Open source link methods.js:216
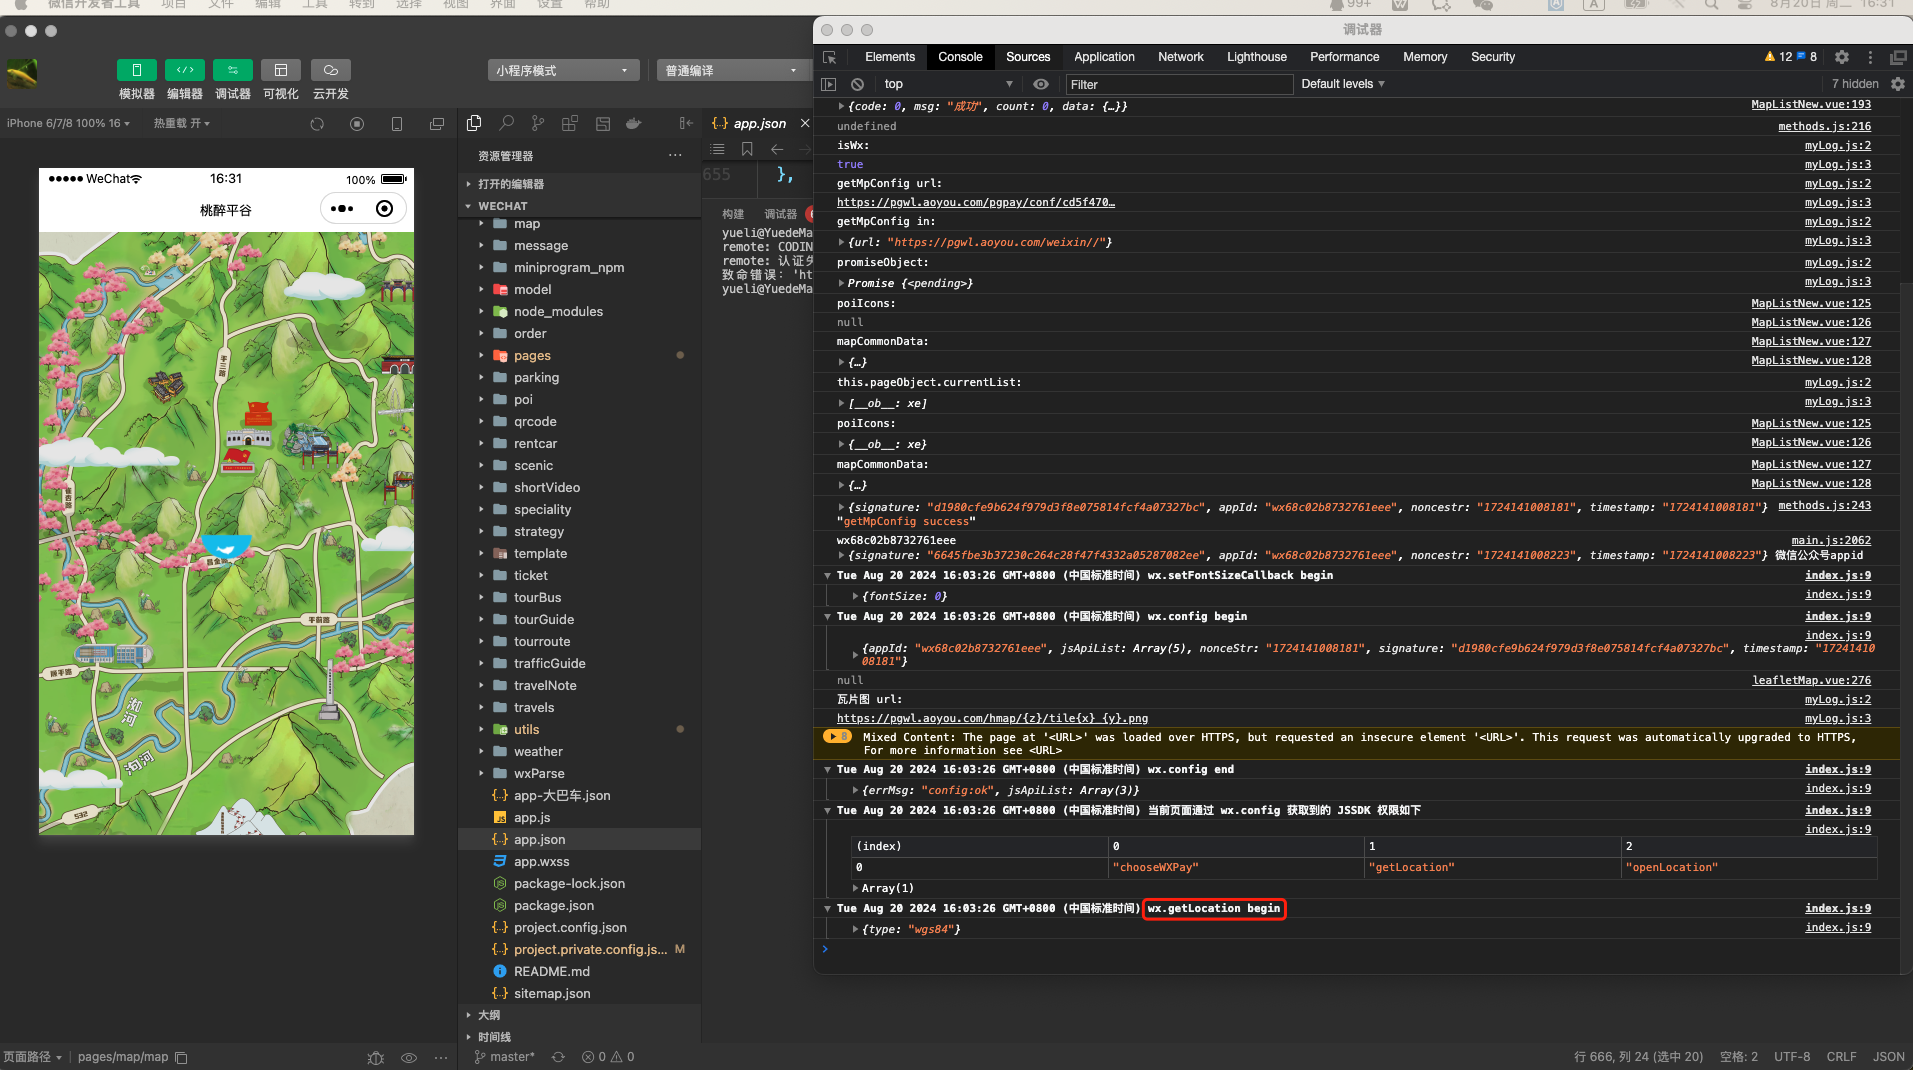1913x1070 pixels. pos(1824,126)
